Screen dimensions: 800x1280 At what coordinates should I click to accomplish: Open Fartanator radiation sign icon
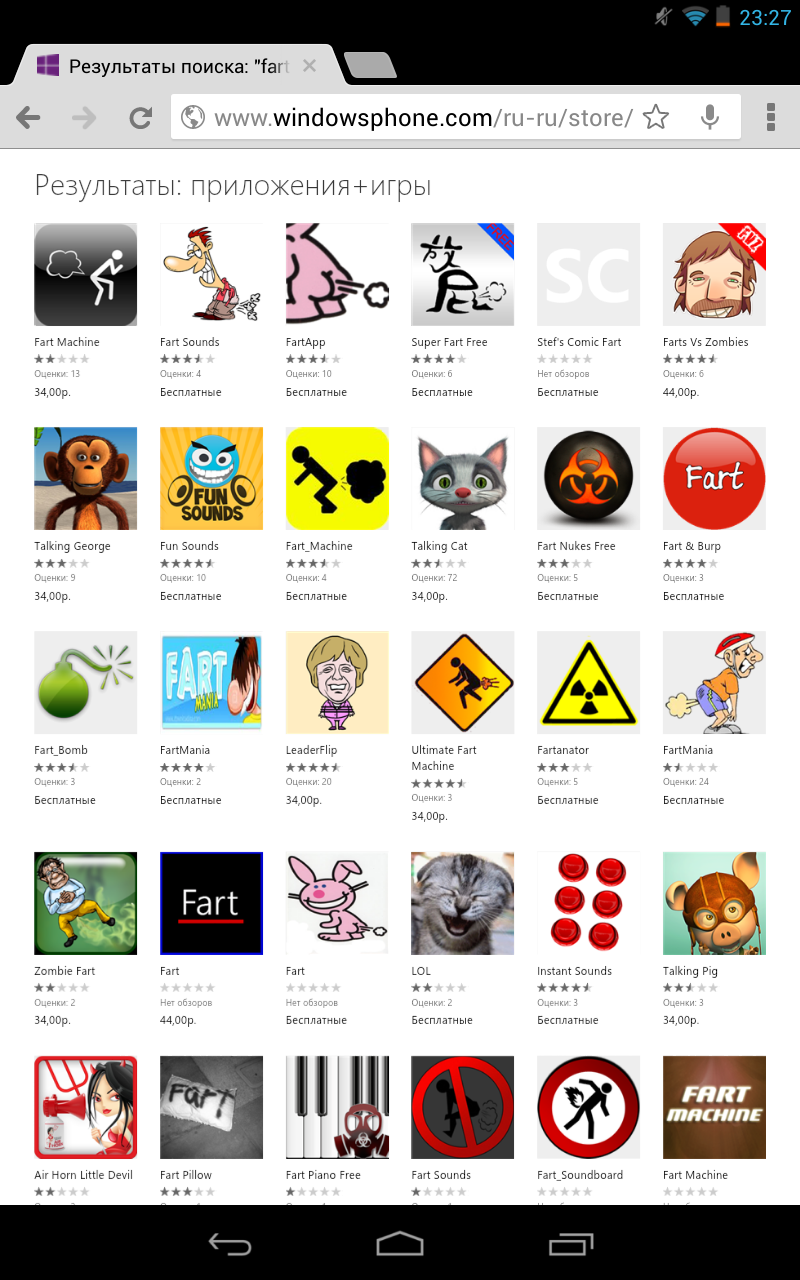589,682
